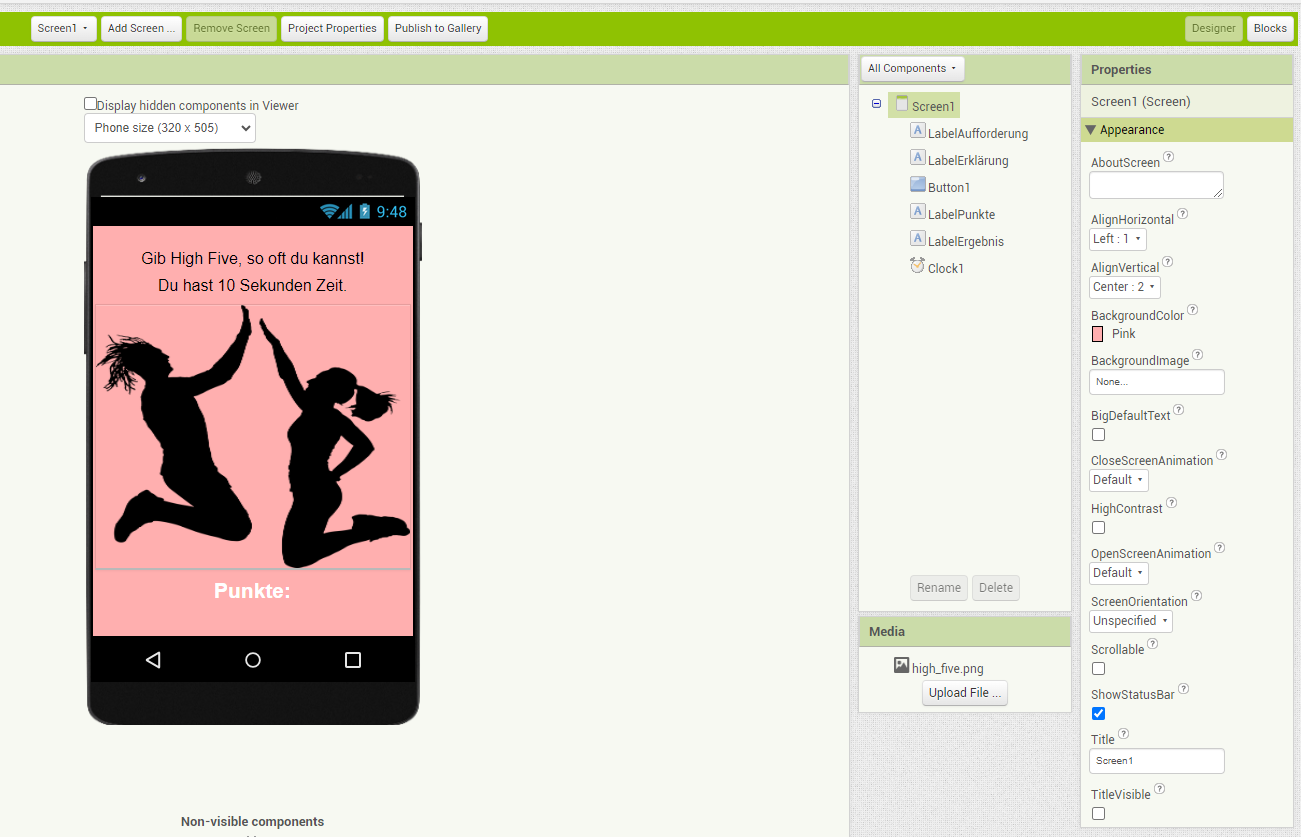
Task: Click the phone preview home circle icon
Action: coord(253,660)
